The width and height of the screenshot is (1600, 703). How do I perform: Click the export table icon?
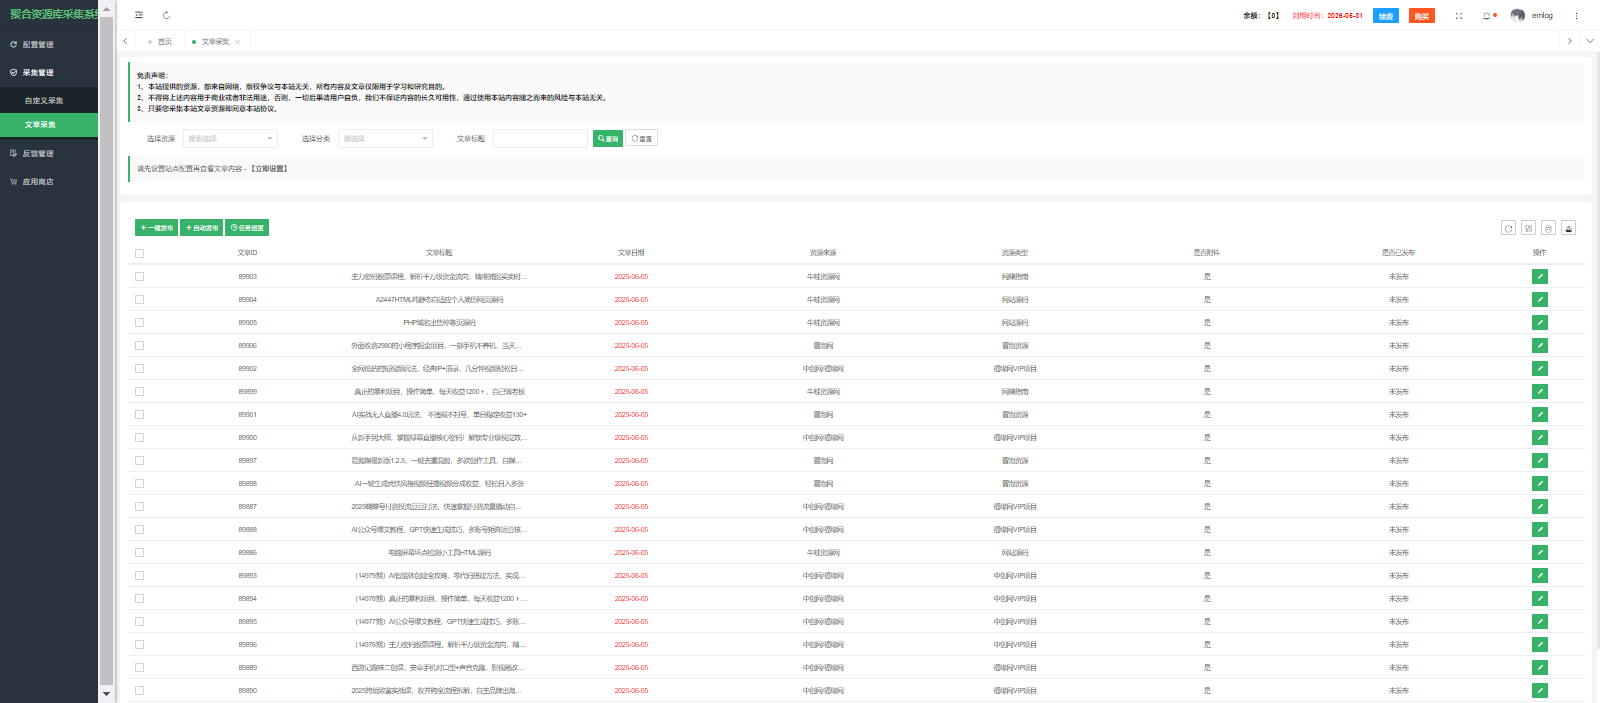click(1568, 228)
